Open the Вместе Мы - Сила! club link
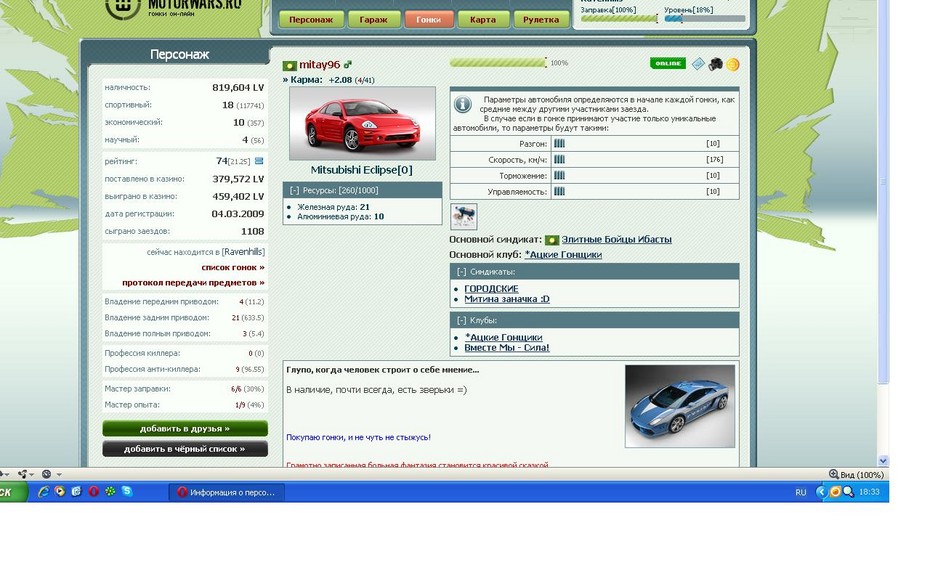Screen dimensions: 930x581 (507, 348)
